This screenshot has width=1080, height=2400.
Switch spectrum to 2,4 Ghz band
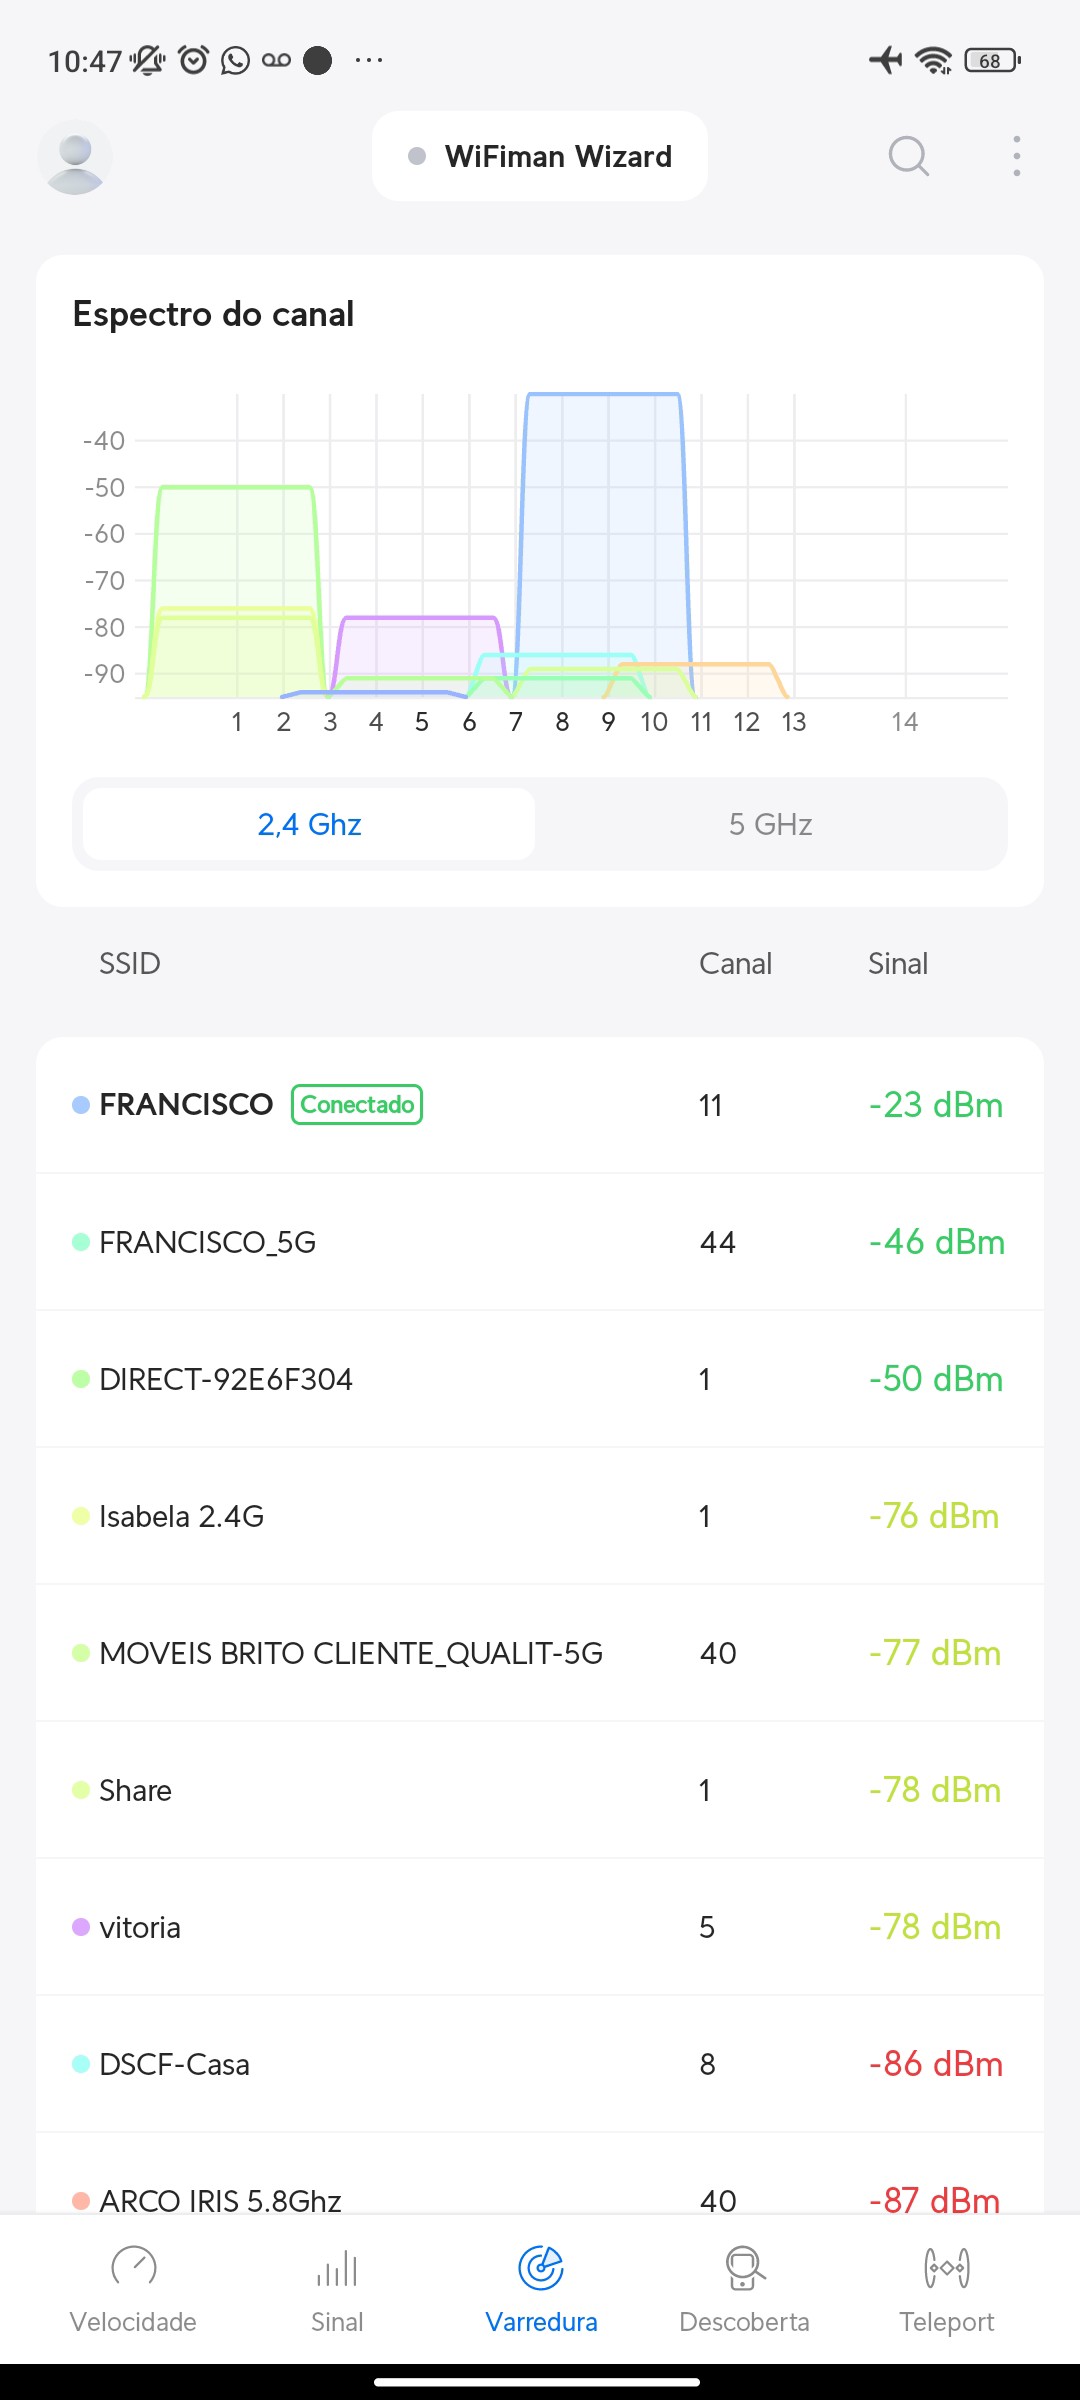[x=309, y=824]
